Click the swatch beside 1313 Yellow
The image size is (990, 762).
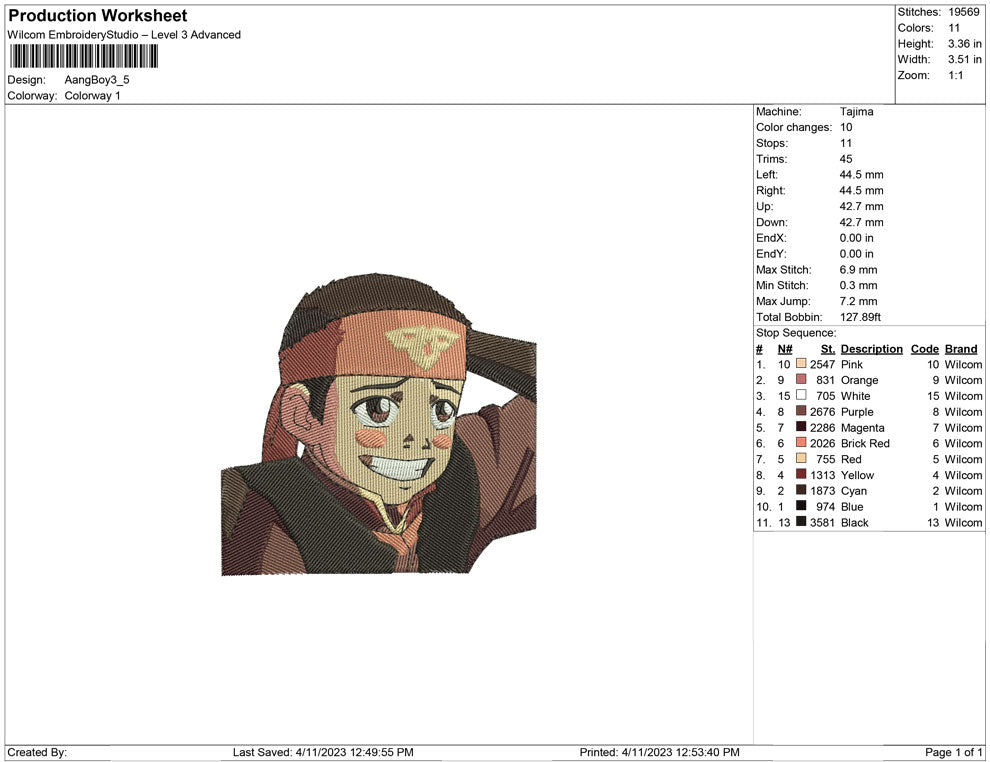(801, 474)
